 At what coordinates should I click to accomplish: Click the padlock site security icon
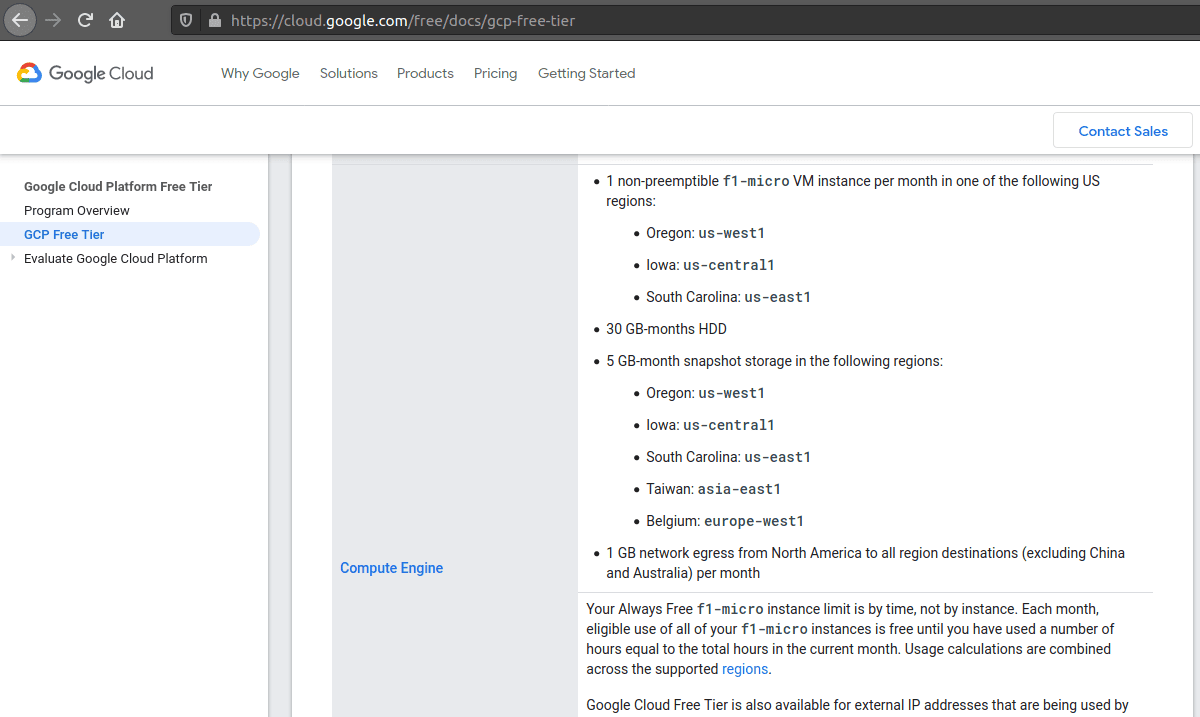pos(214,20)
